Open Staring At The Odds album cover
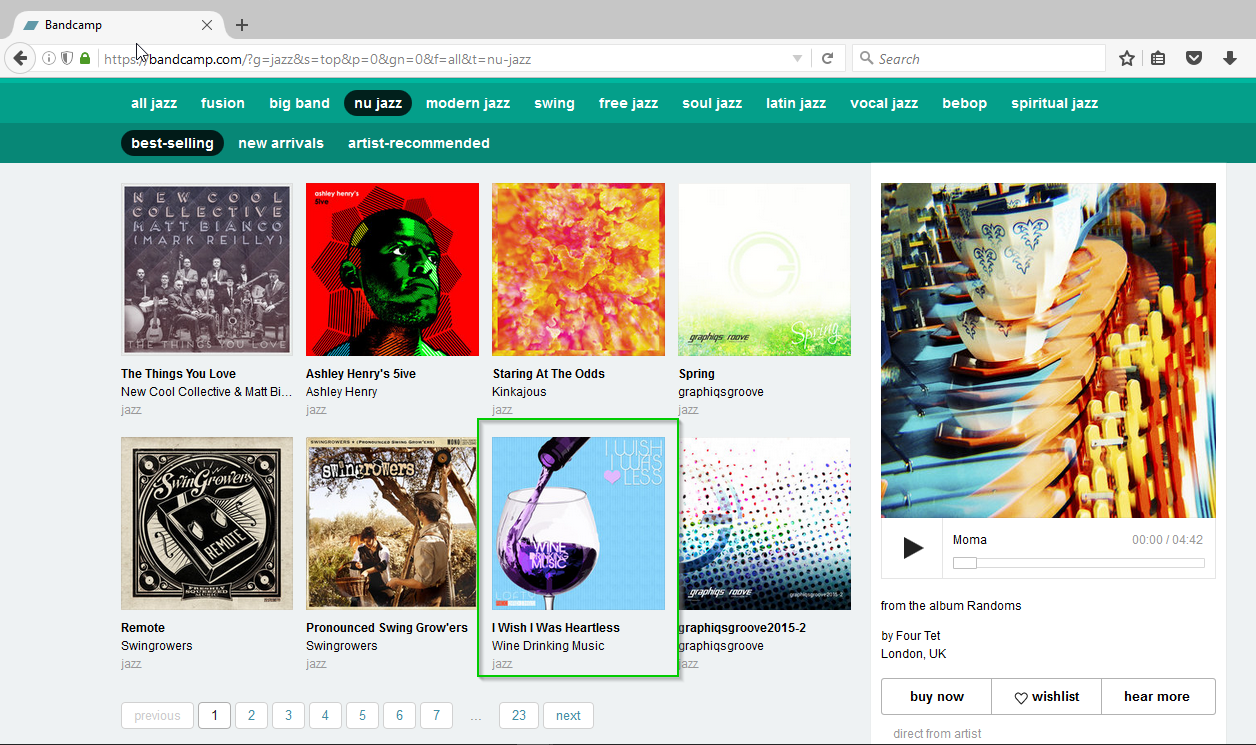 click(x=578, y=269)
